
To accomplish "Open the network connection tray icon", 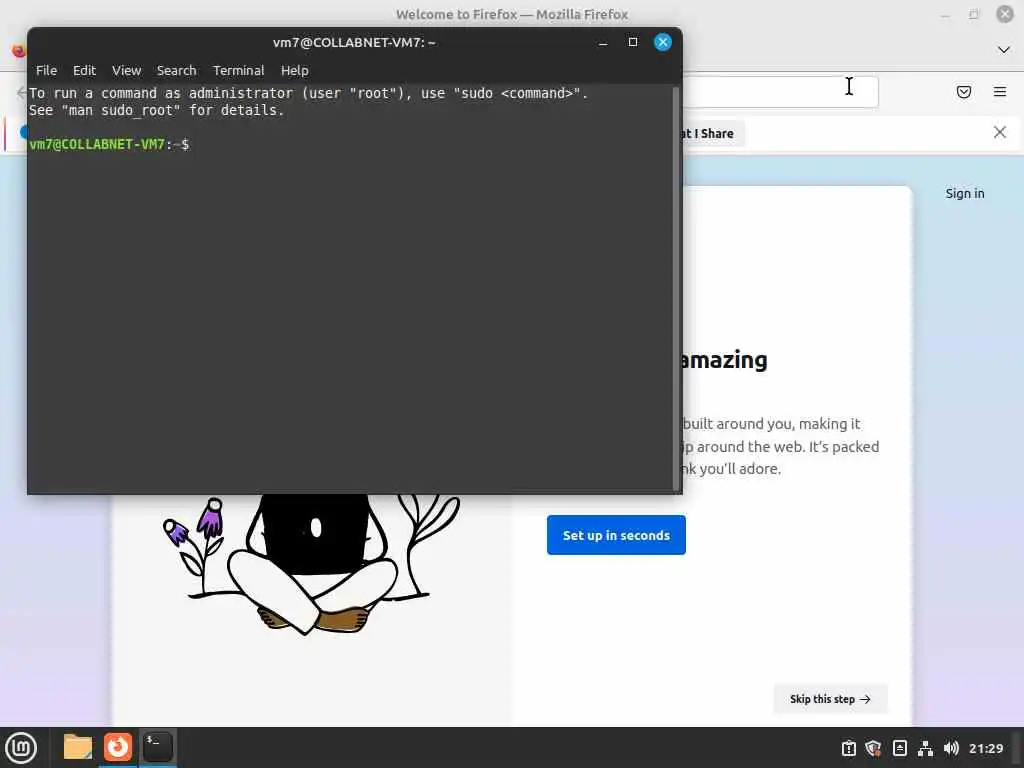I will pyautogui.click(x=925, y=748).
